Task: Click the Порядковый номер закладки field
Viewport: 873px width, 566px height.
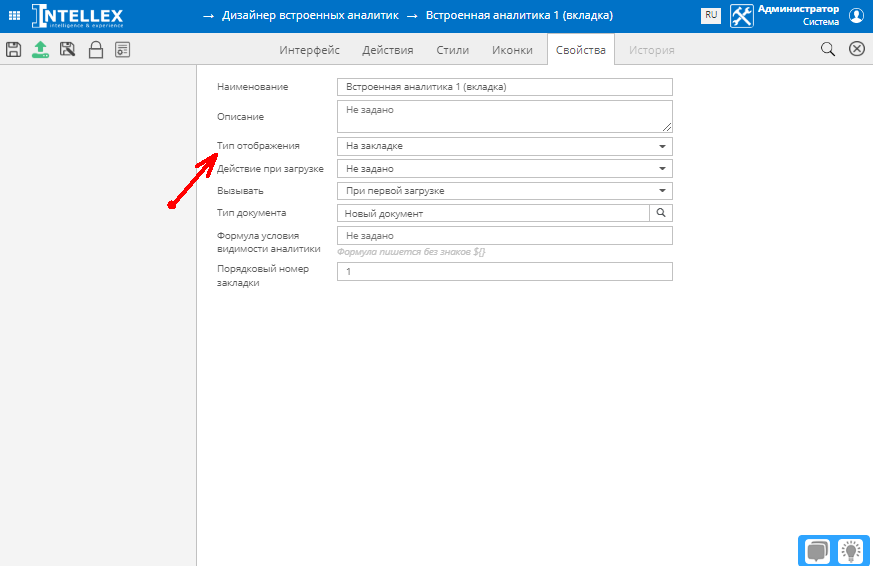Action: (x=504, y=272)
